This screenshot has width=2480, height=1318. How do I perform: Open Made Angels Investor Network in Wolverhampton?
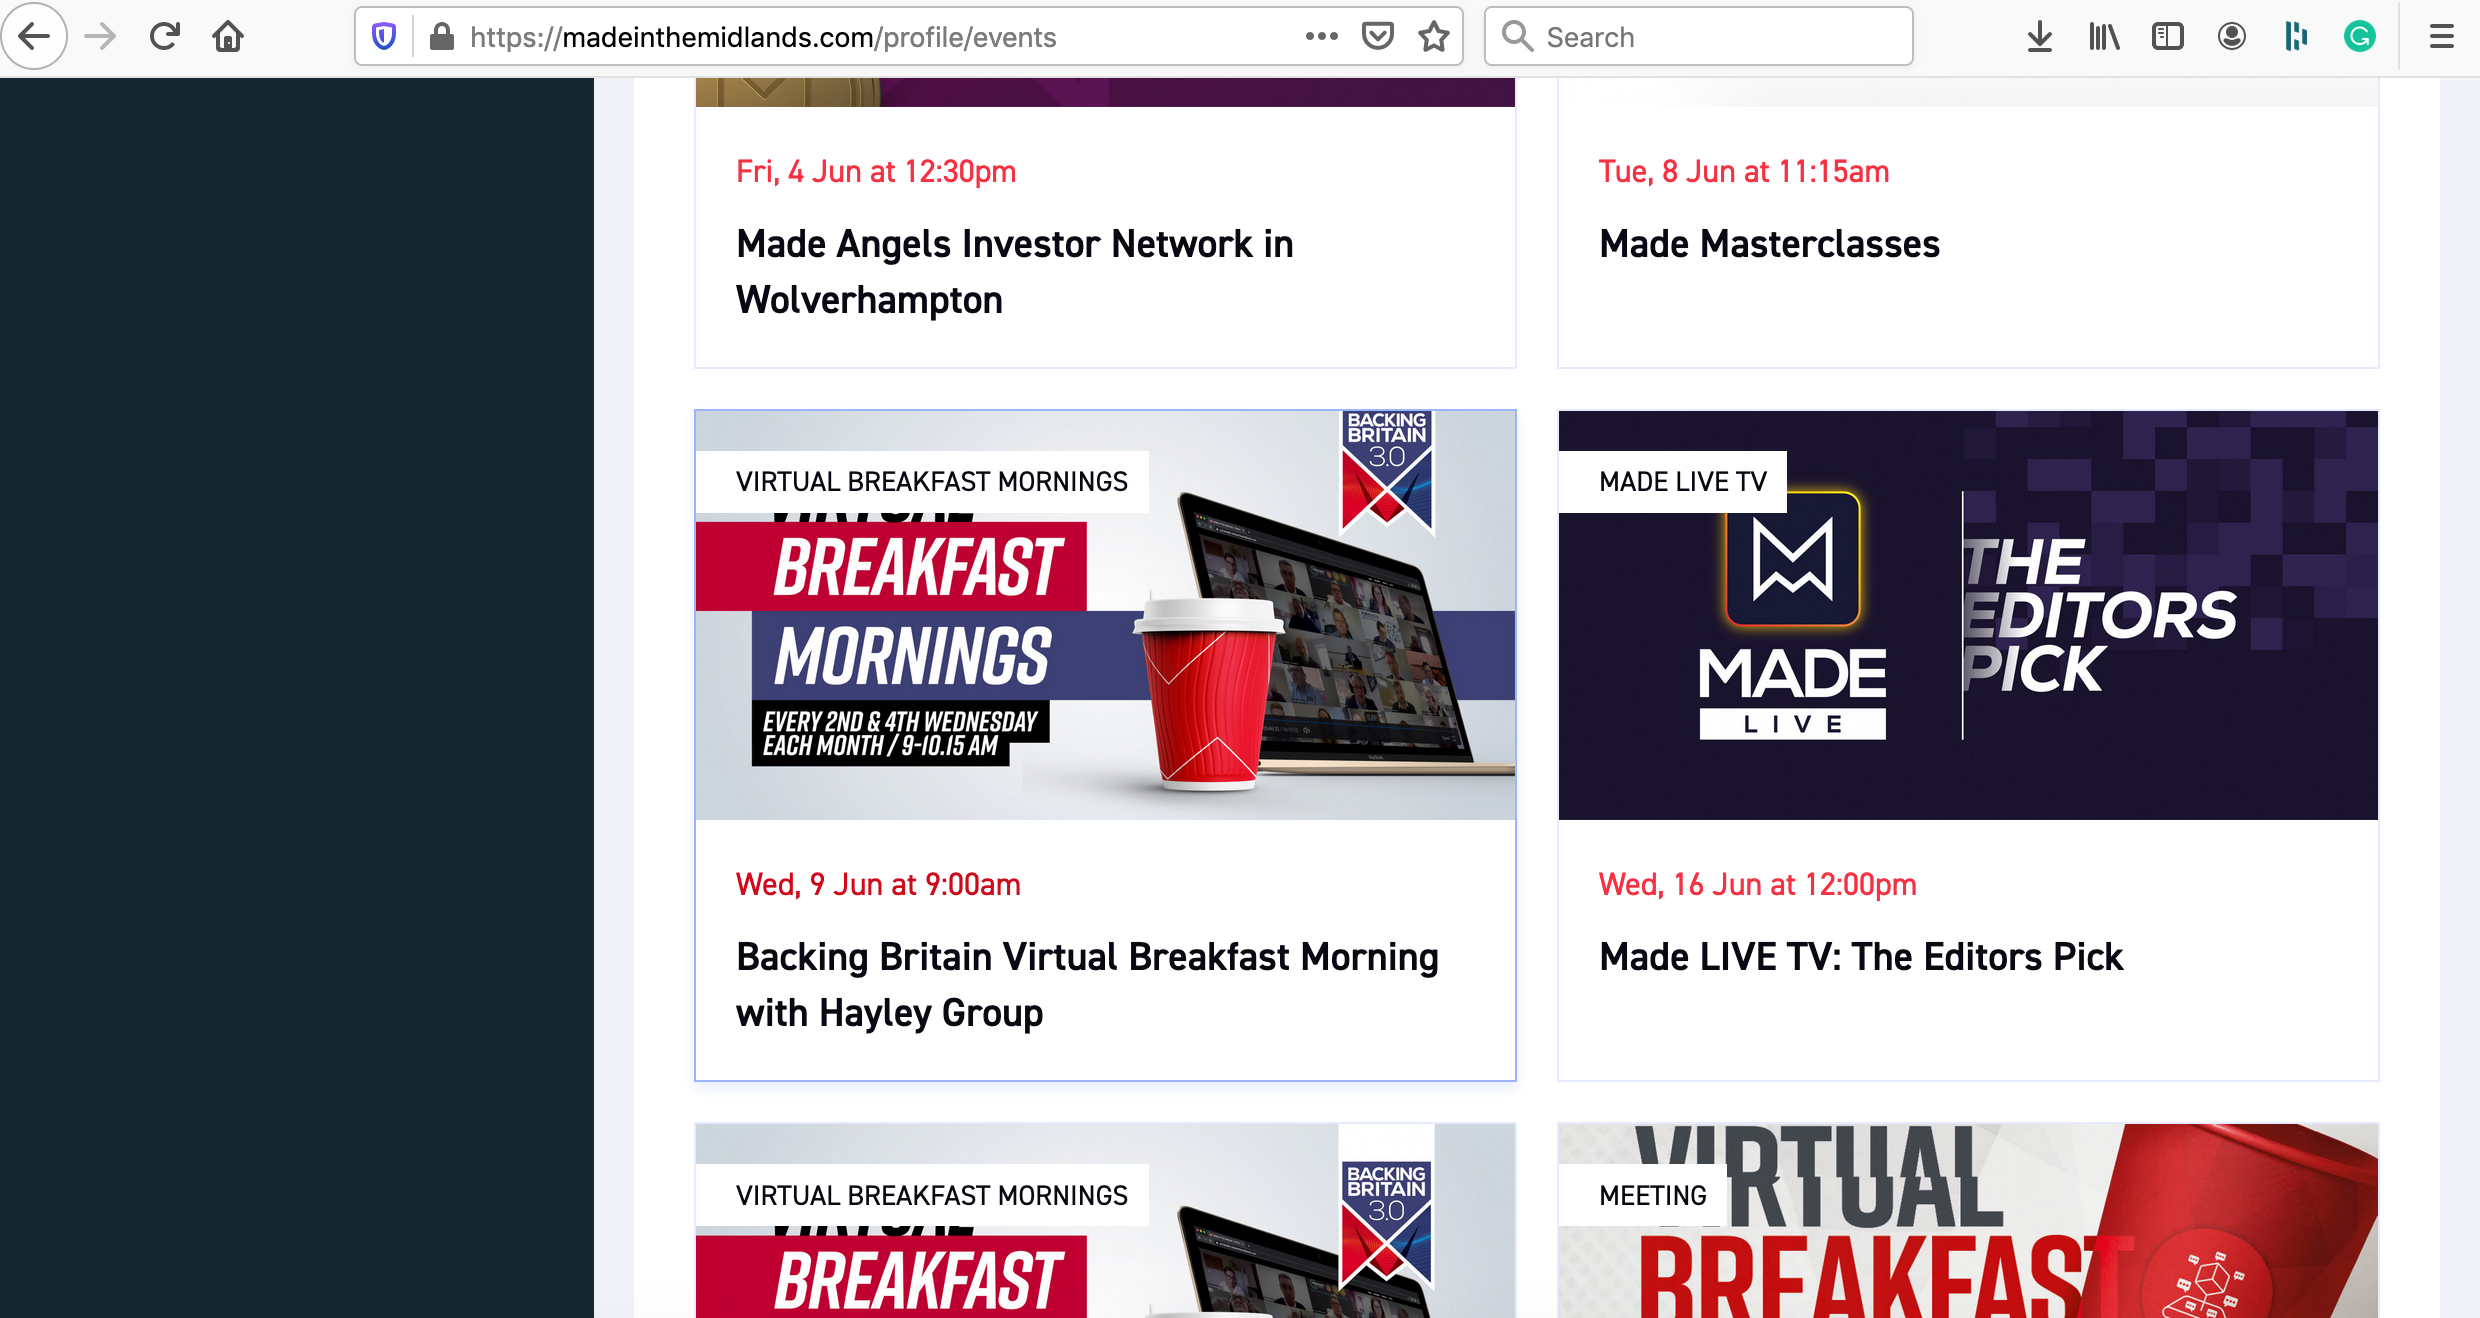click(x=1015, y=272)
